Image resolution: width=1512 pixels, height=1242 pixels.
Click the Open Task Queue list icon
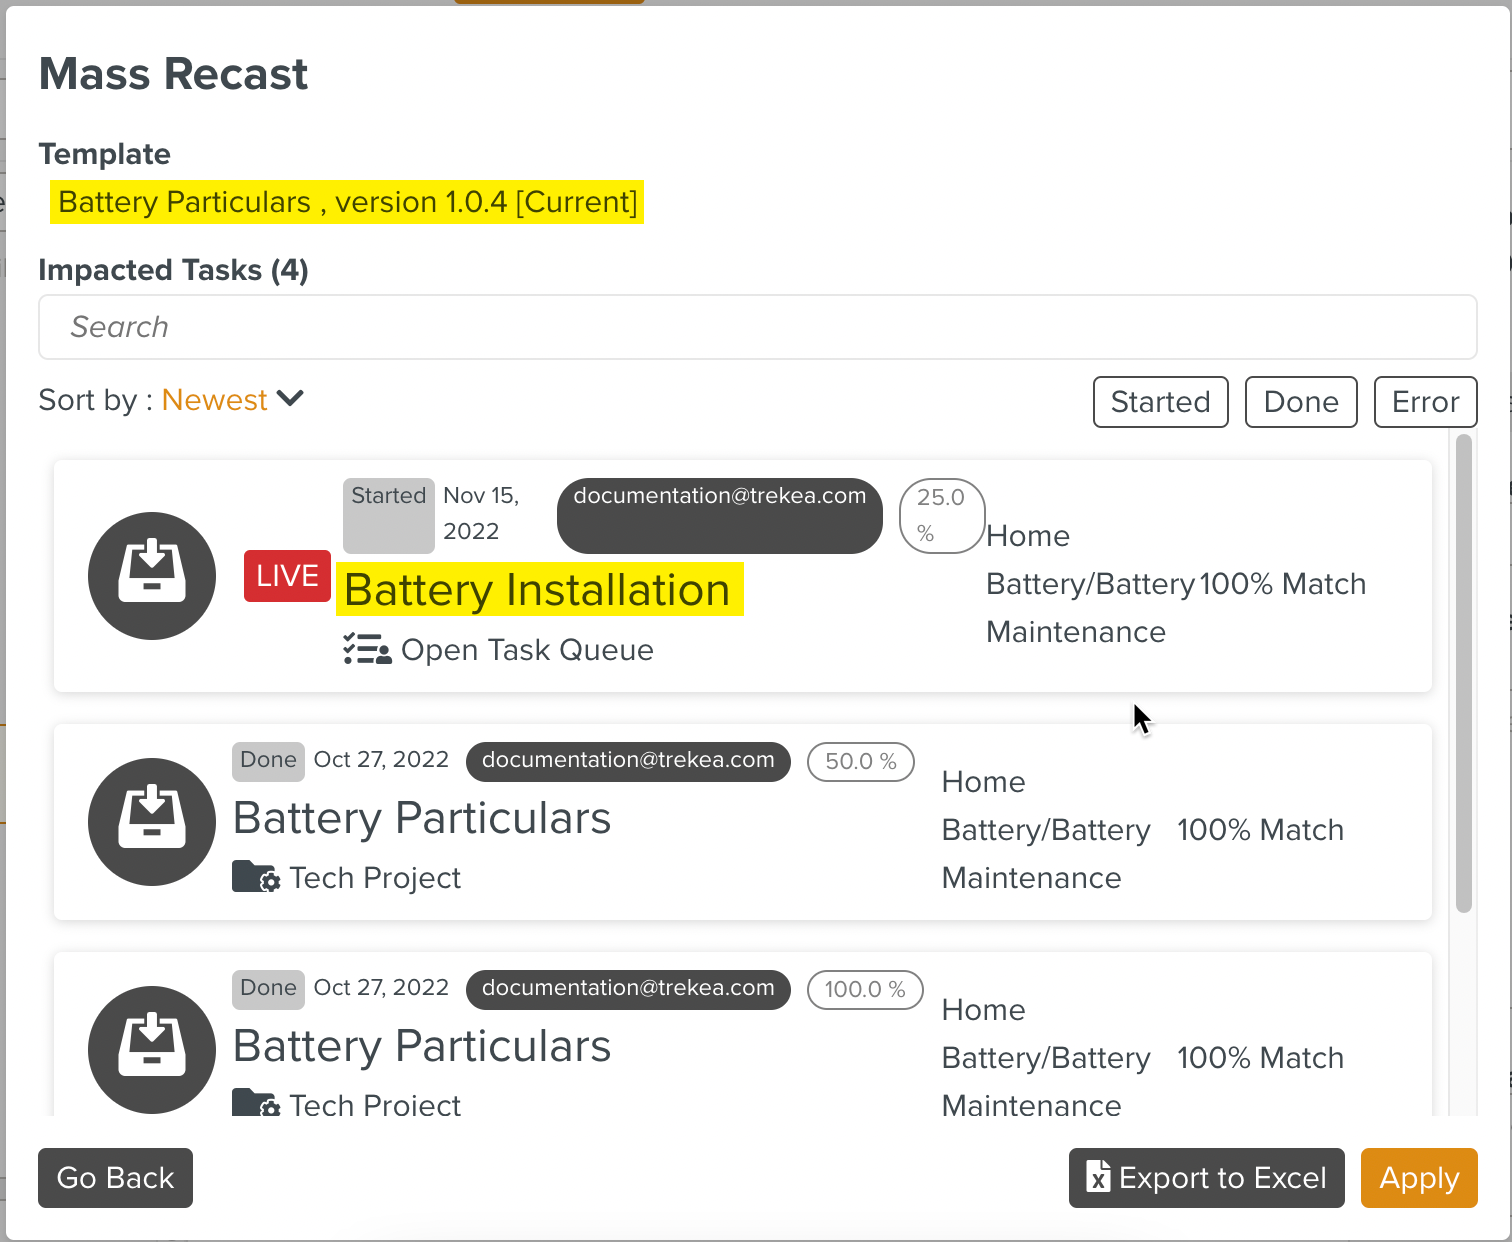click(x=366, y=650)
